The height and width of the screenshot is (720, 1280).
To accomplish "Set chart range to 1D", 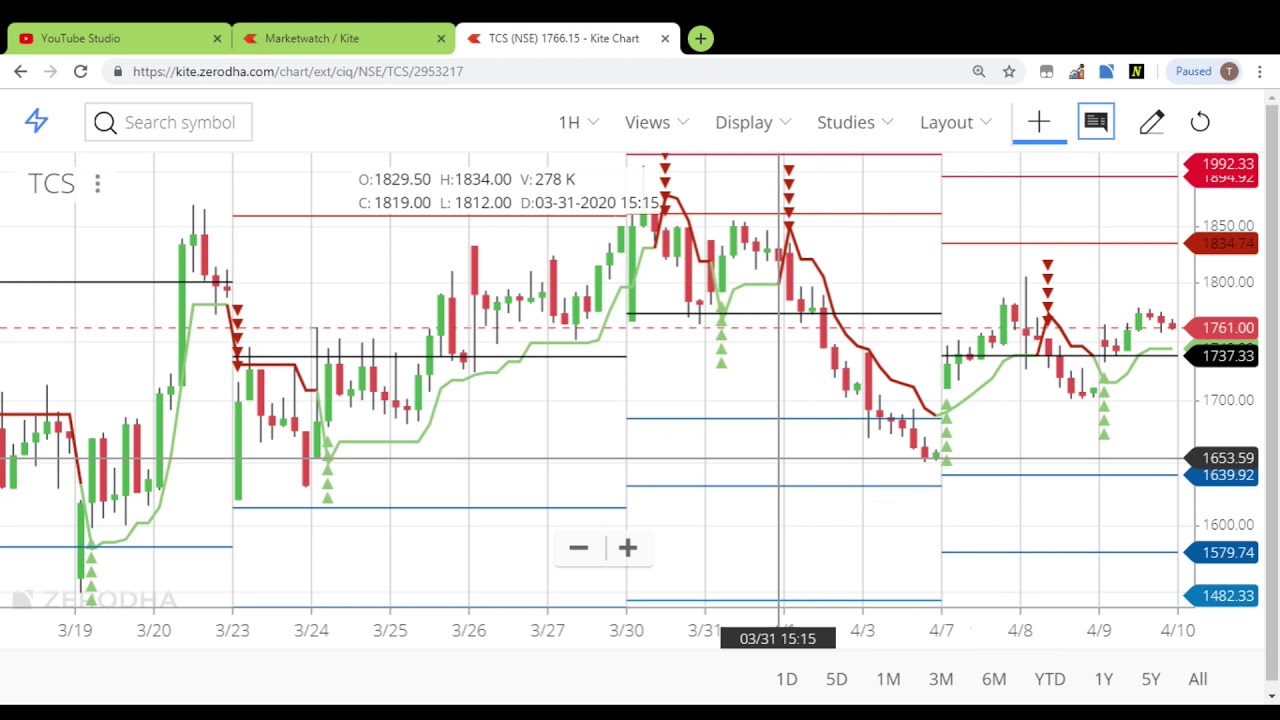I will [x=787, y=679].
